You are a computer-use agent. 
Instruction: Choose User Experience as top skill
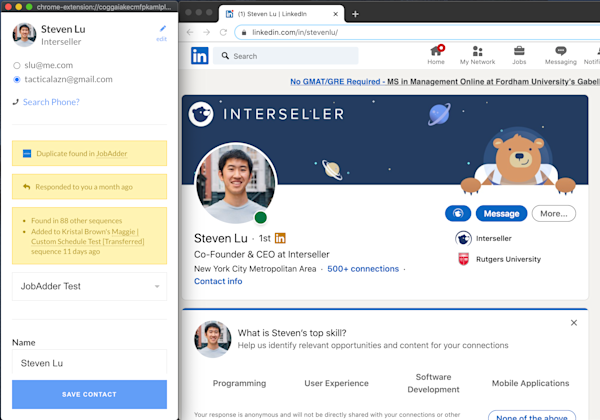[336, 383]
